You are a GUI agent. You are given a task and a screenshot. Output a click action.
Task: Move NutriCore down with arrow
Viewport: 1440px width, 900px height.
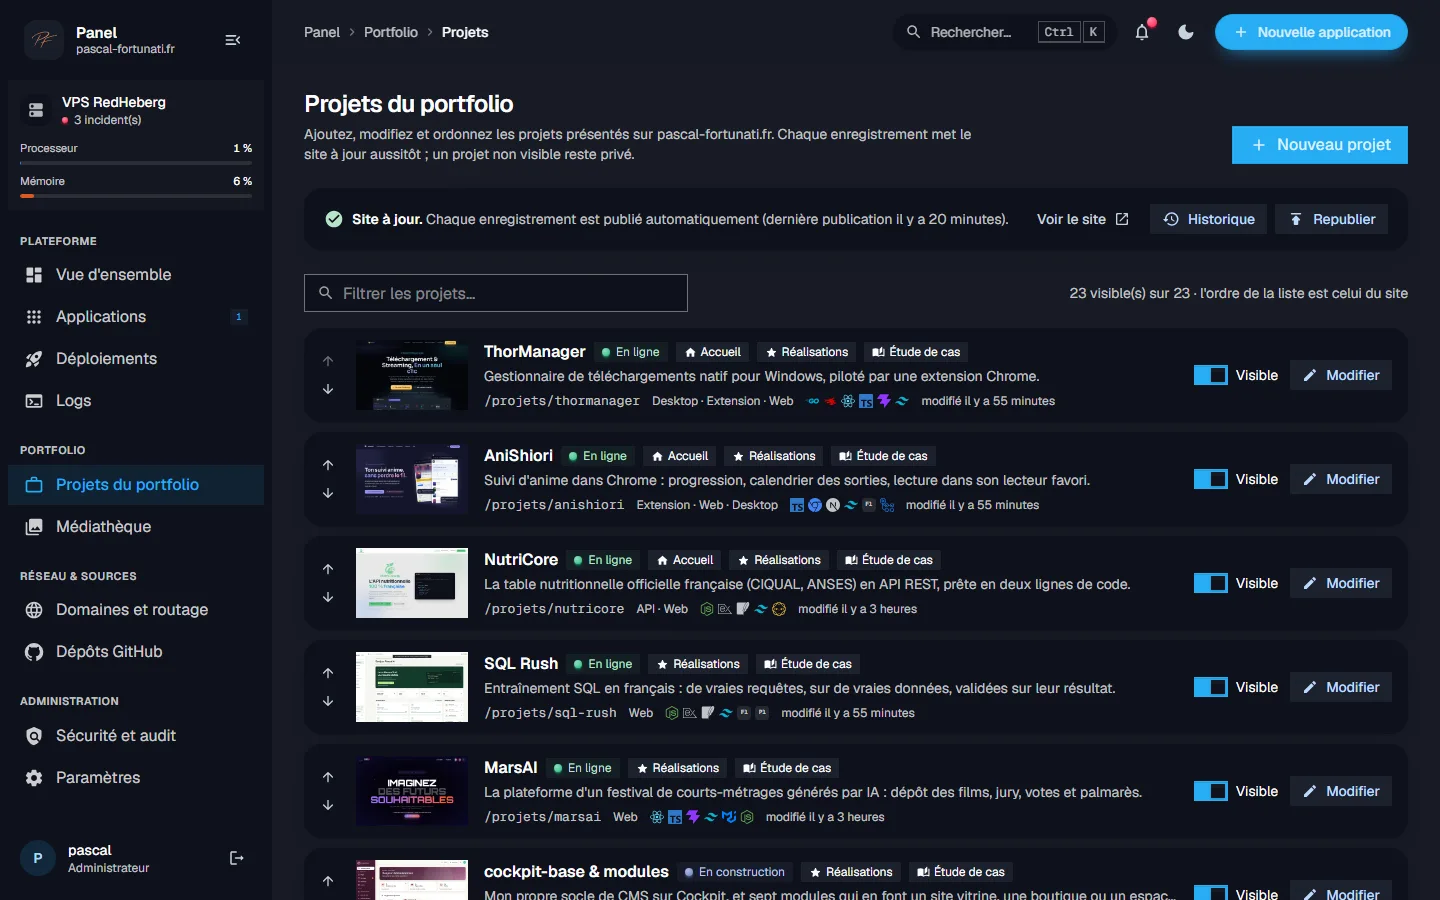tap(328, 597)
